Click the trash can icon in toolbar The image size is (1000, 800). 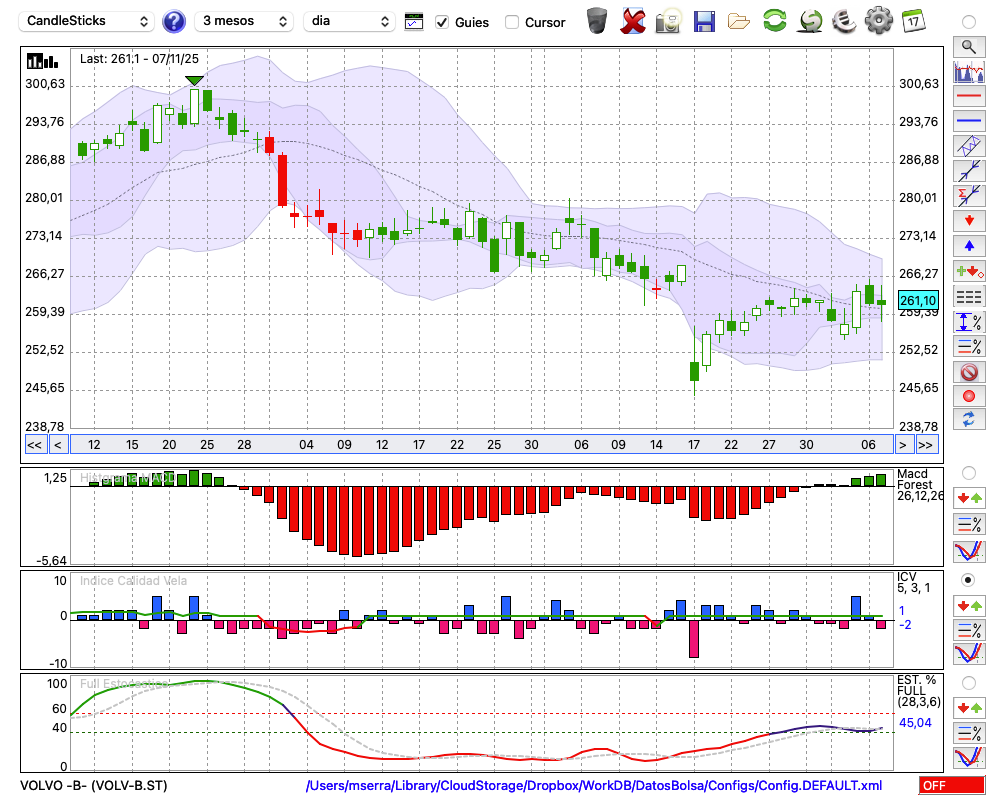tap(597, 21)
